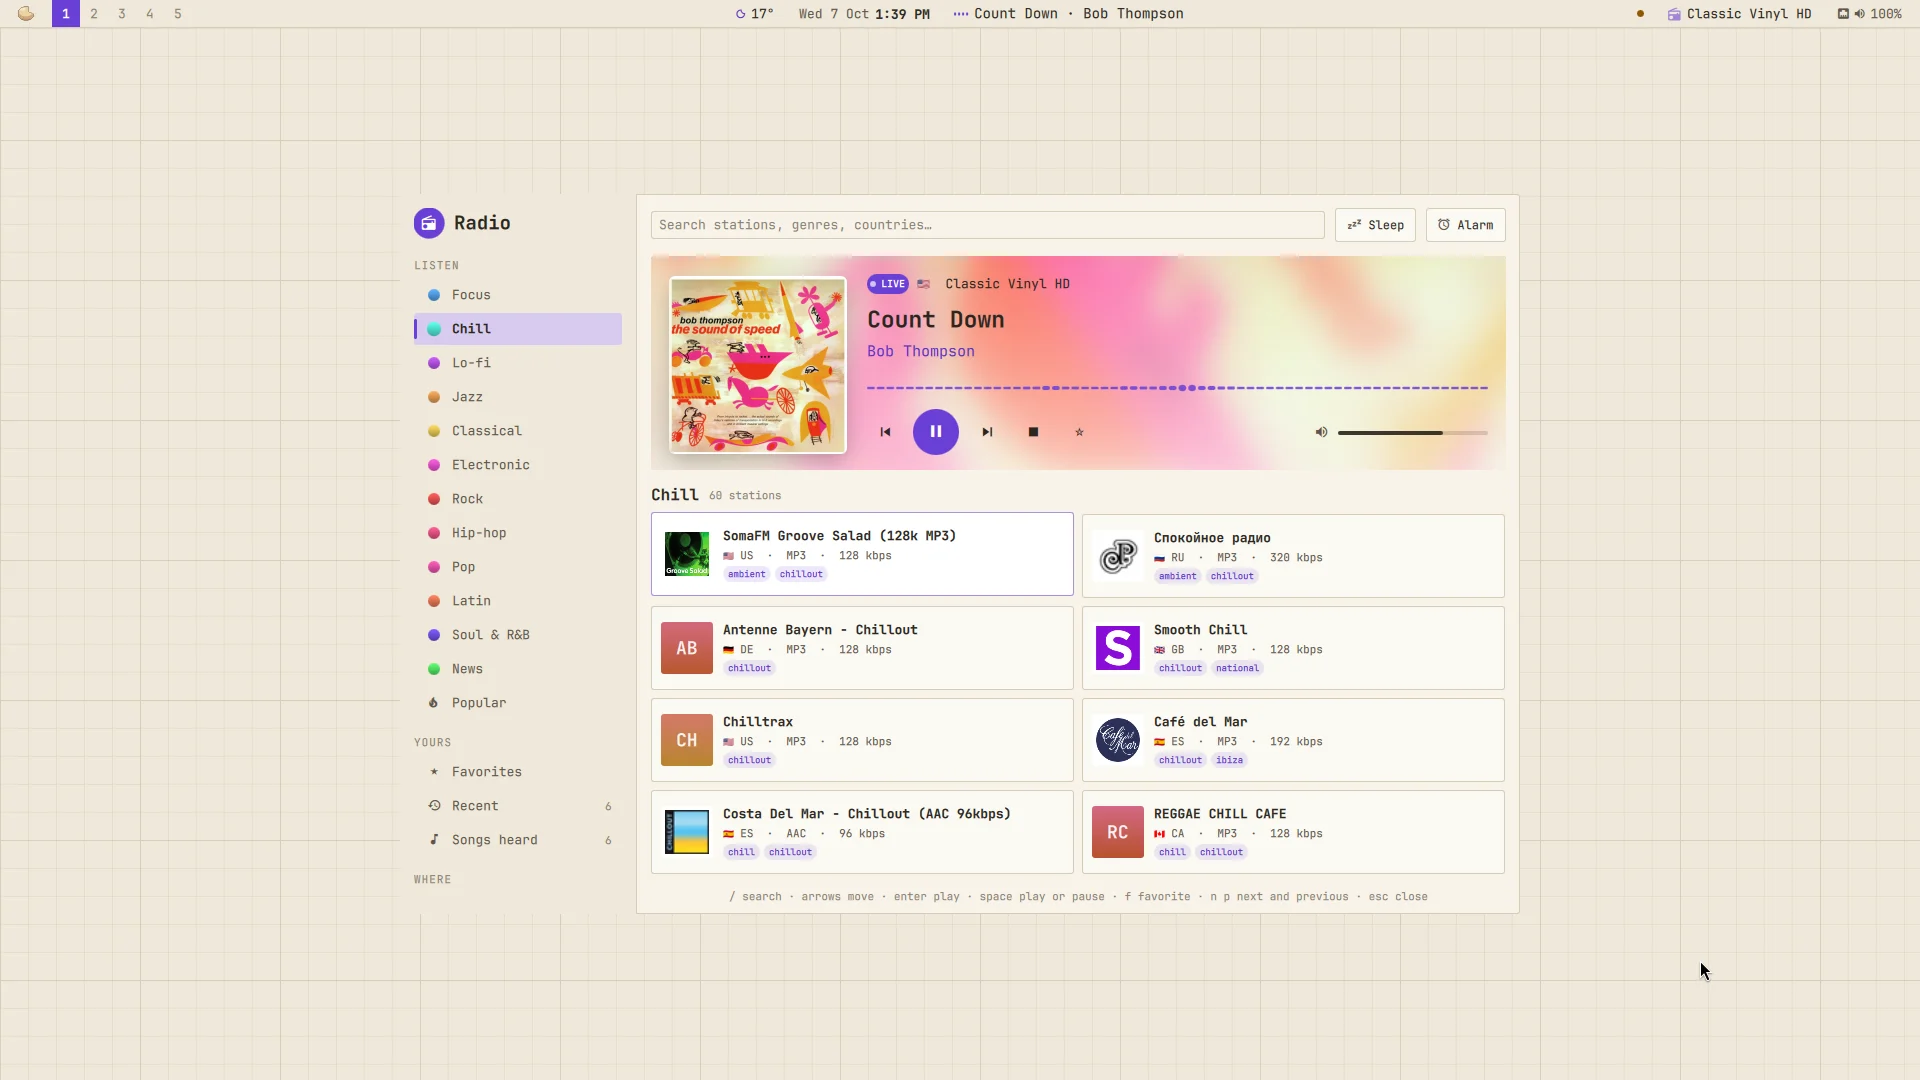Screen dimensions: 1920x1080
Task: Seek along the dashed track progress bar
Action: 1177,388
